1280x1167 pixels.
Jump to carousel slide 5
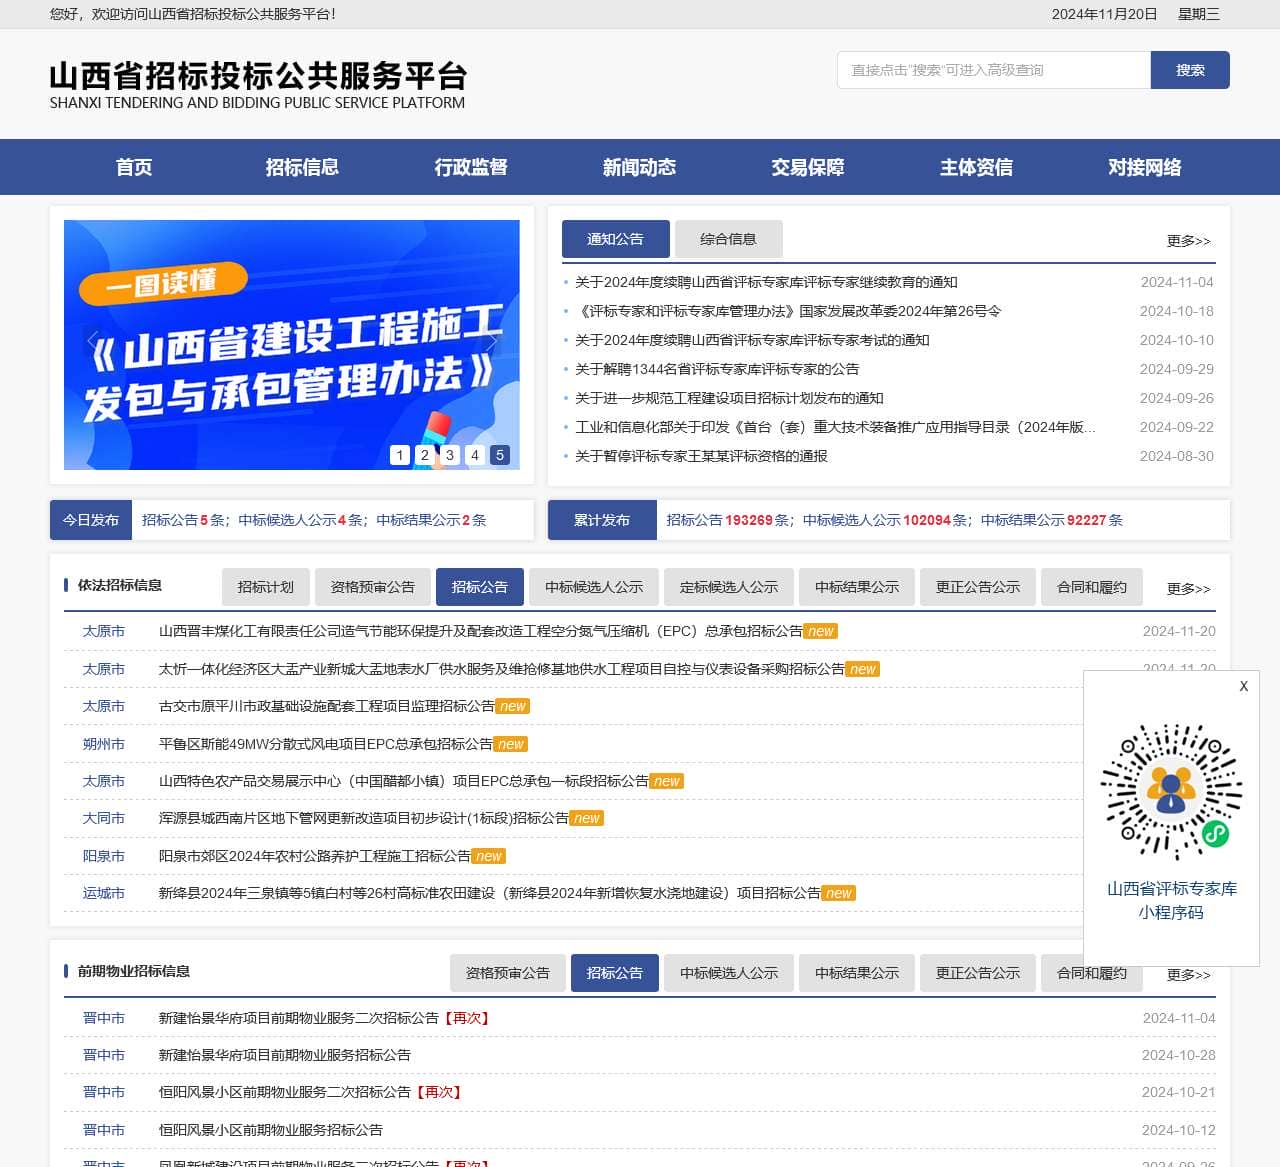(x=500, y=455)
